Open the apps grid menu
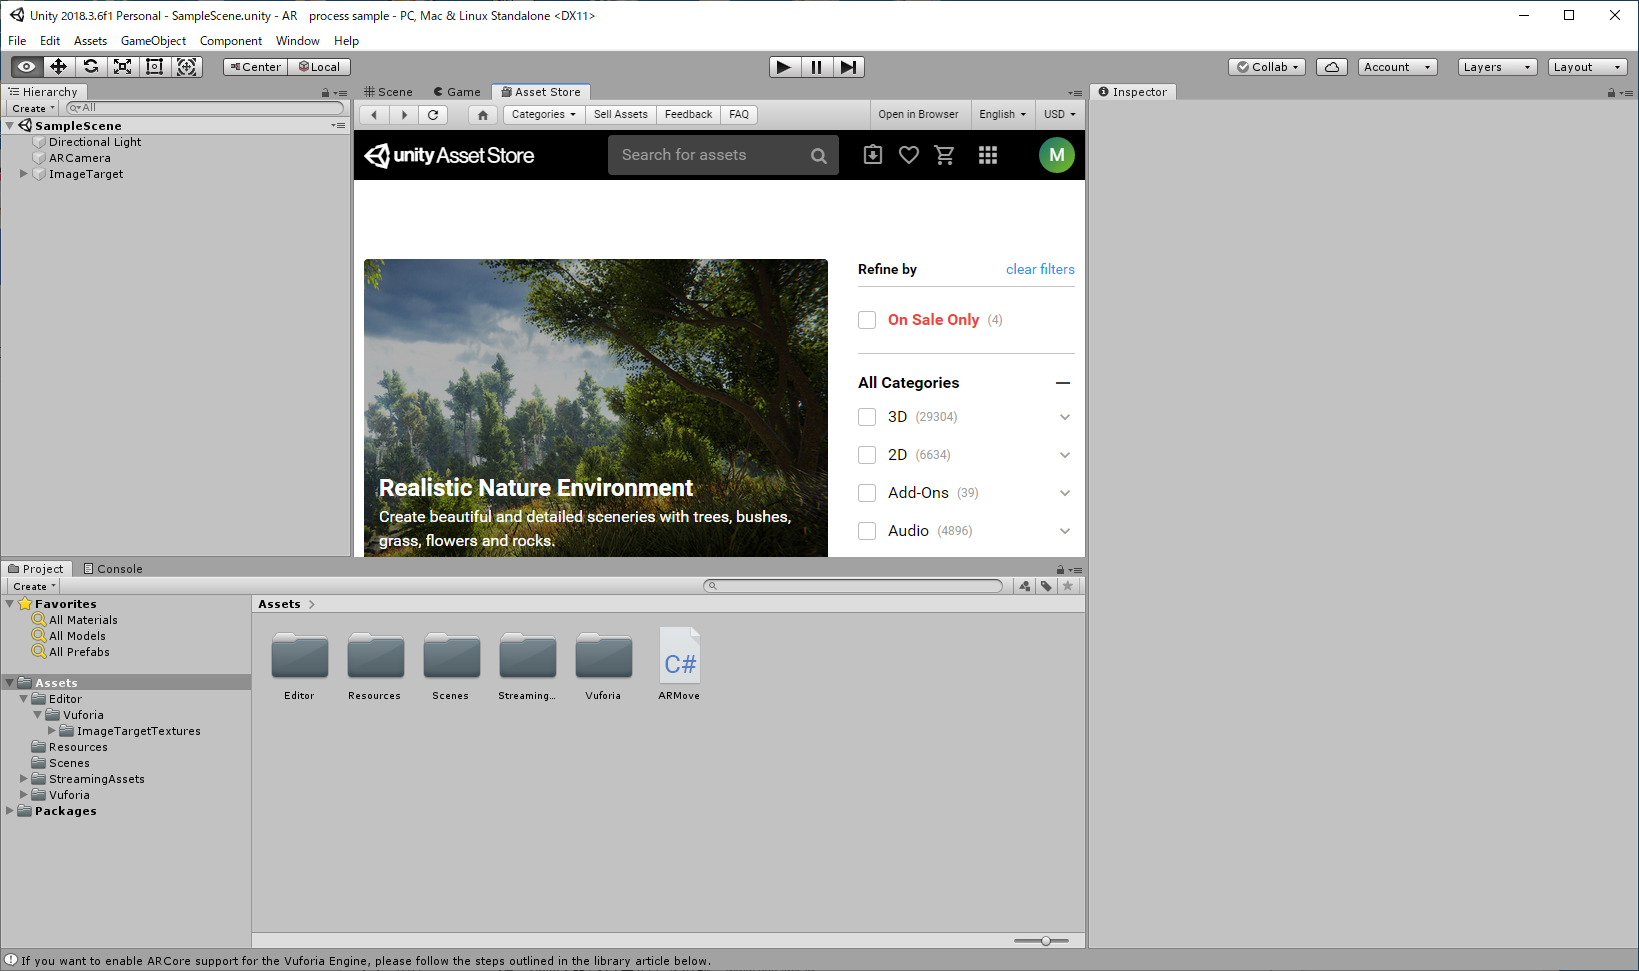 (x=988, y=155)
